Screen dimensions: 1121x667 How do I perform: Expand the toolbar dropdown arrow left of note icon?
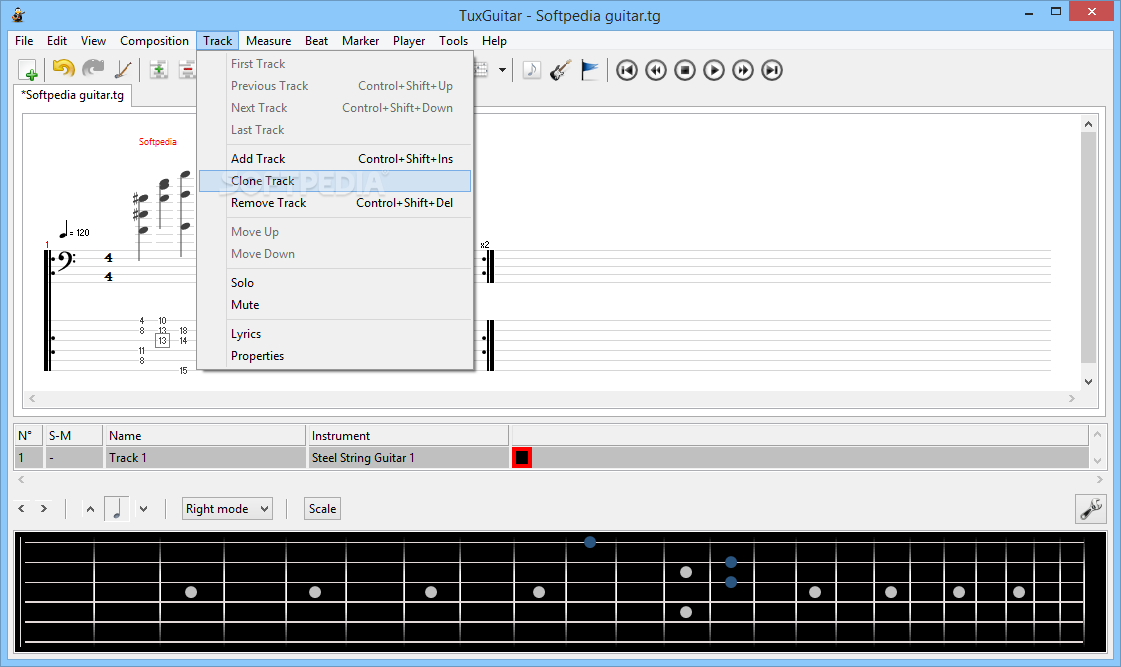(502, 70)
